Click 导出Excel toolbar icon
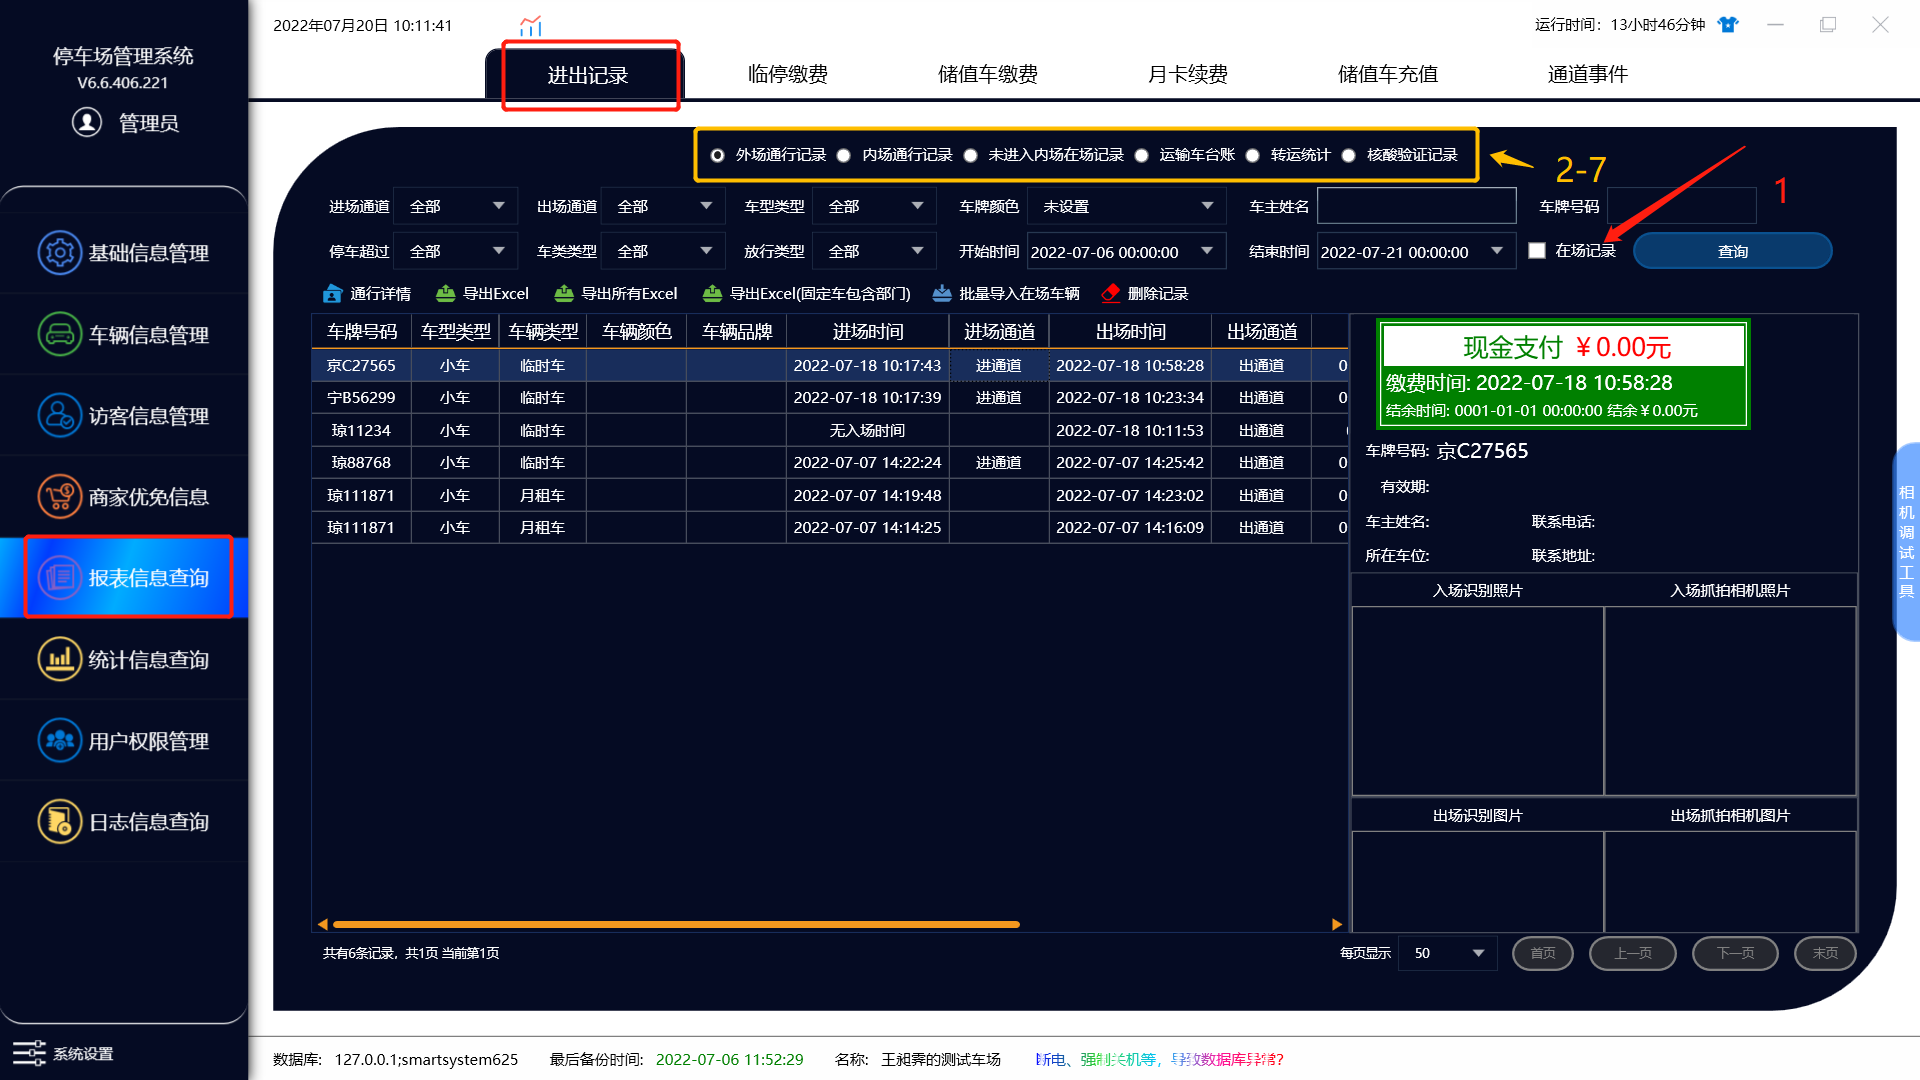This screenshot has height=1080, width=1920. (x=445, y=293)
